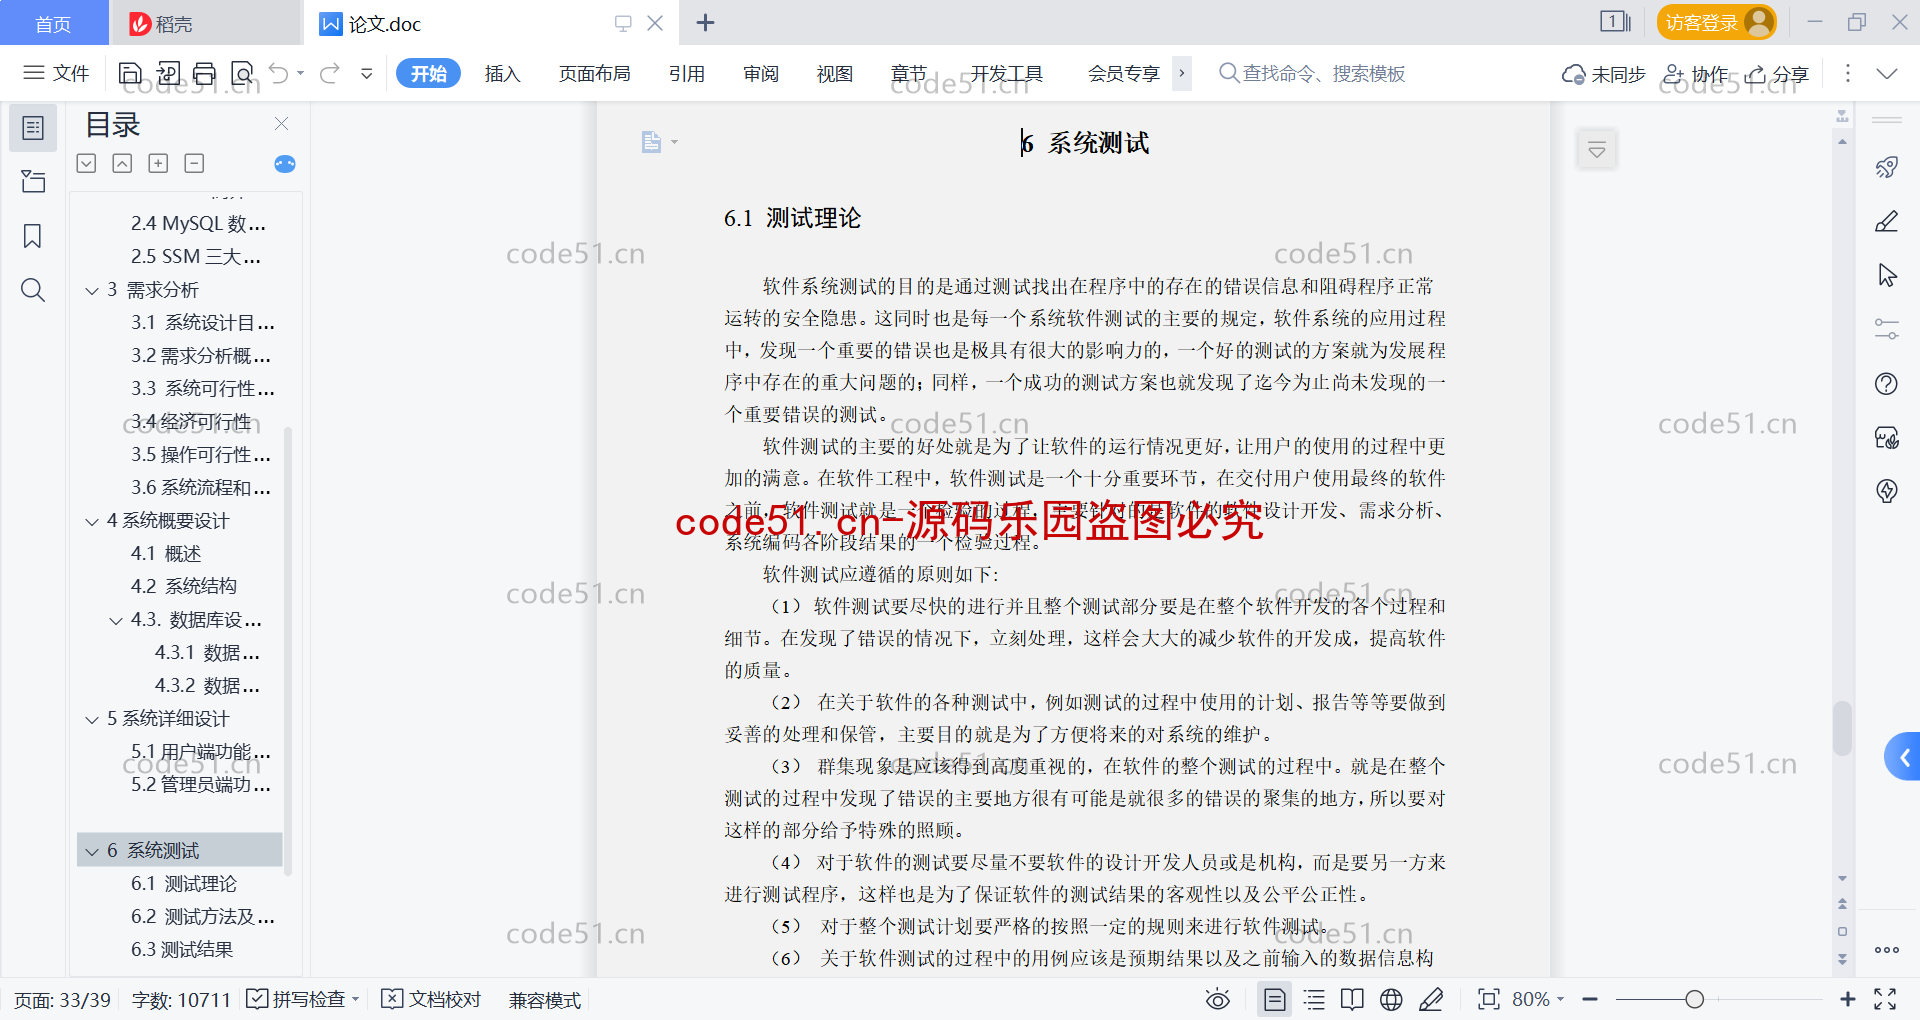1920x1020 pixels.
Task: Expand all outline levels with the plus box icon
Action: click(x=158, y=163)
